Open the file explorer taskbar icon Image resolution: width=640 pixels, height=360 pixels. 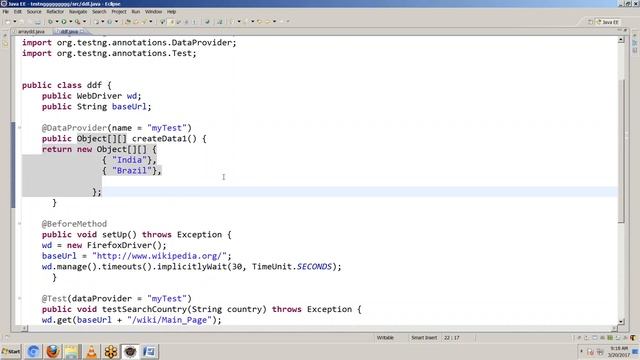(72, 351)
